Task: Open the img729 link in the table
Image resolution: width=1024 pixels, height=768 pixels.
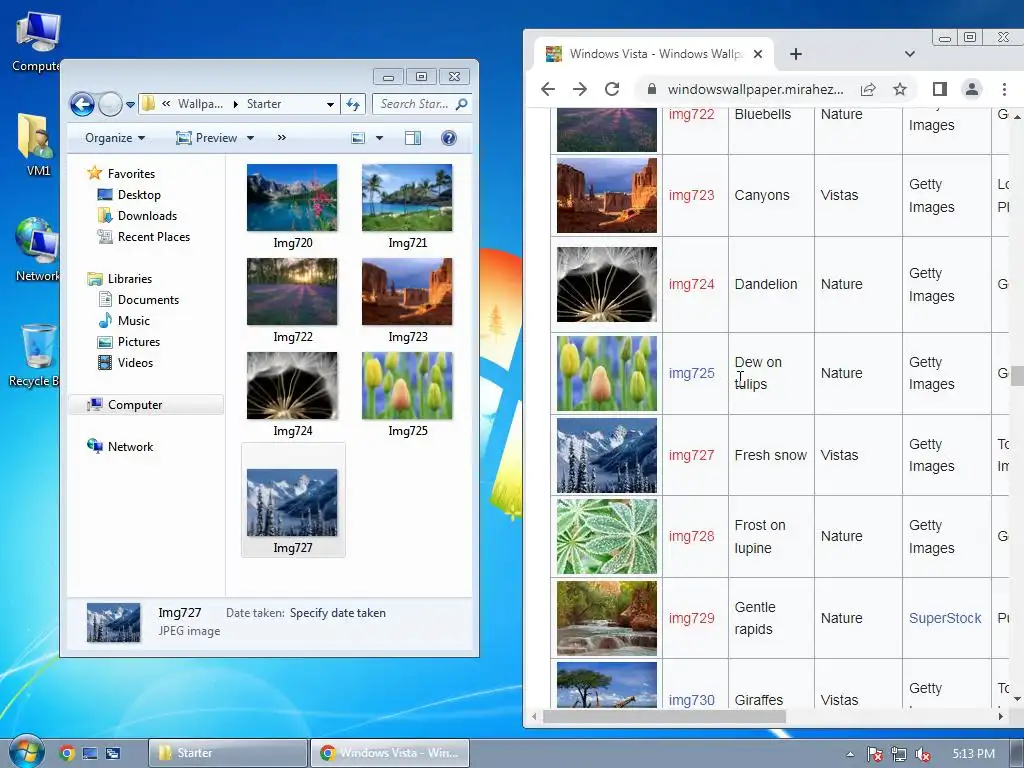Action: click(692, 618)
